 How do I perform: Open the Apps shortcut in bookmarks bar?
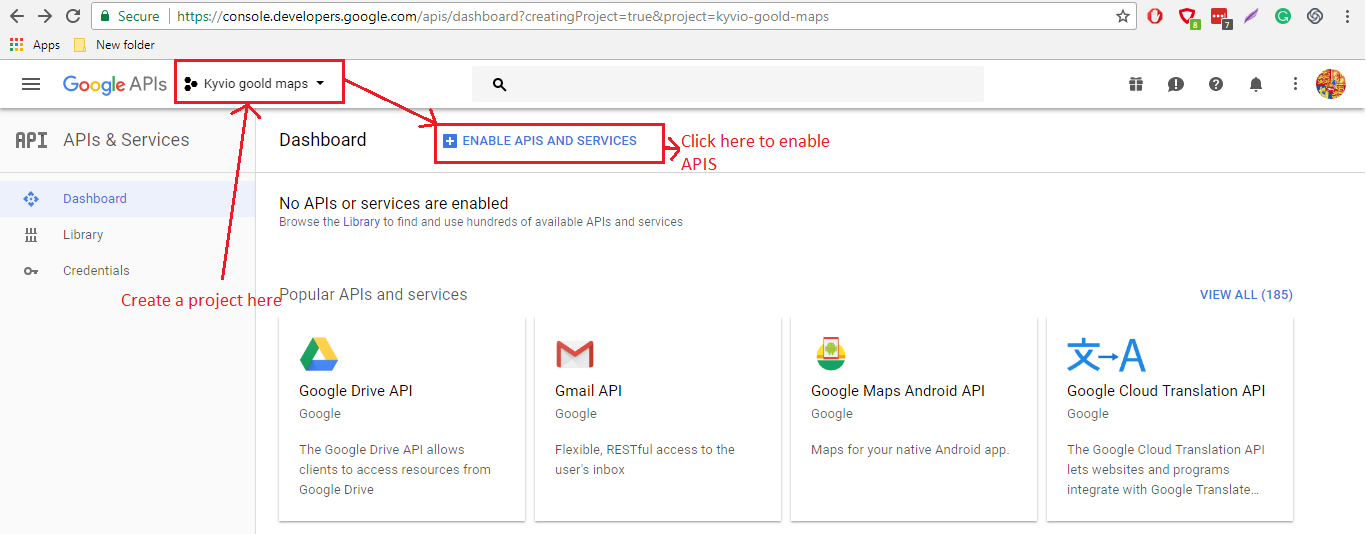[x=35, y=45]
